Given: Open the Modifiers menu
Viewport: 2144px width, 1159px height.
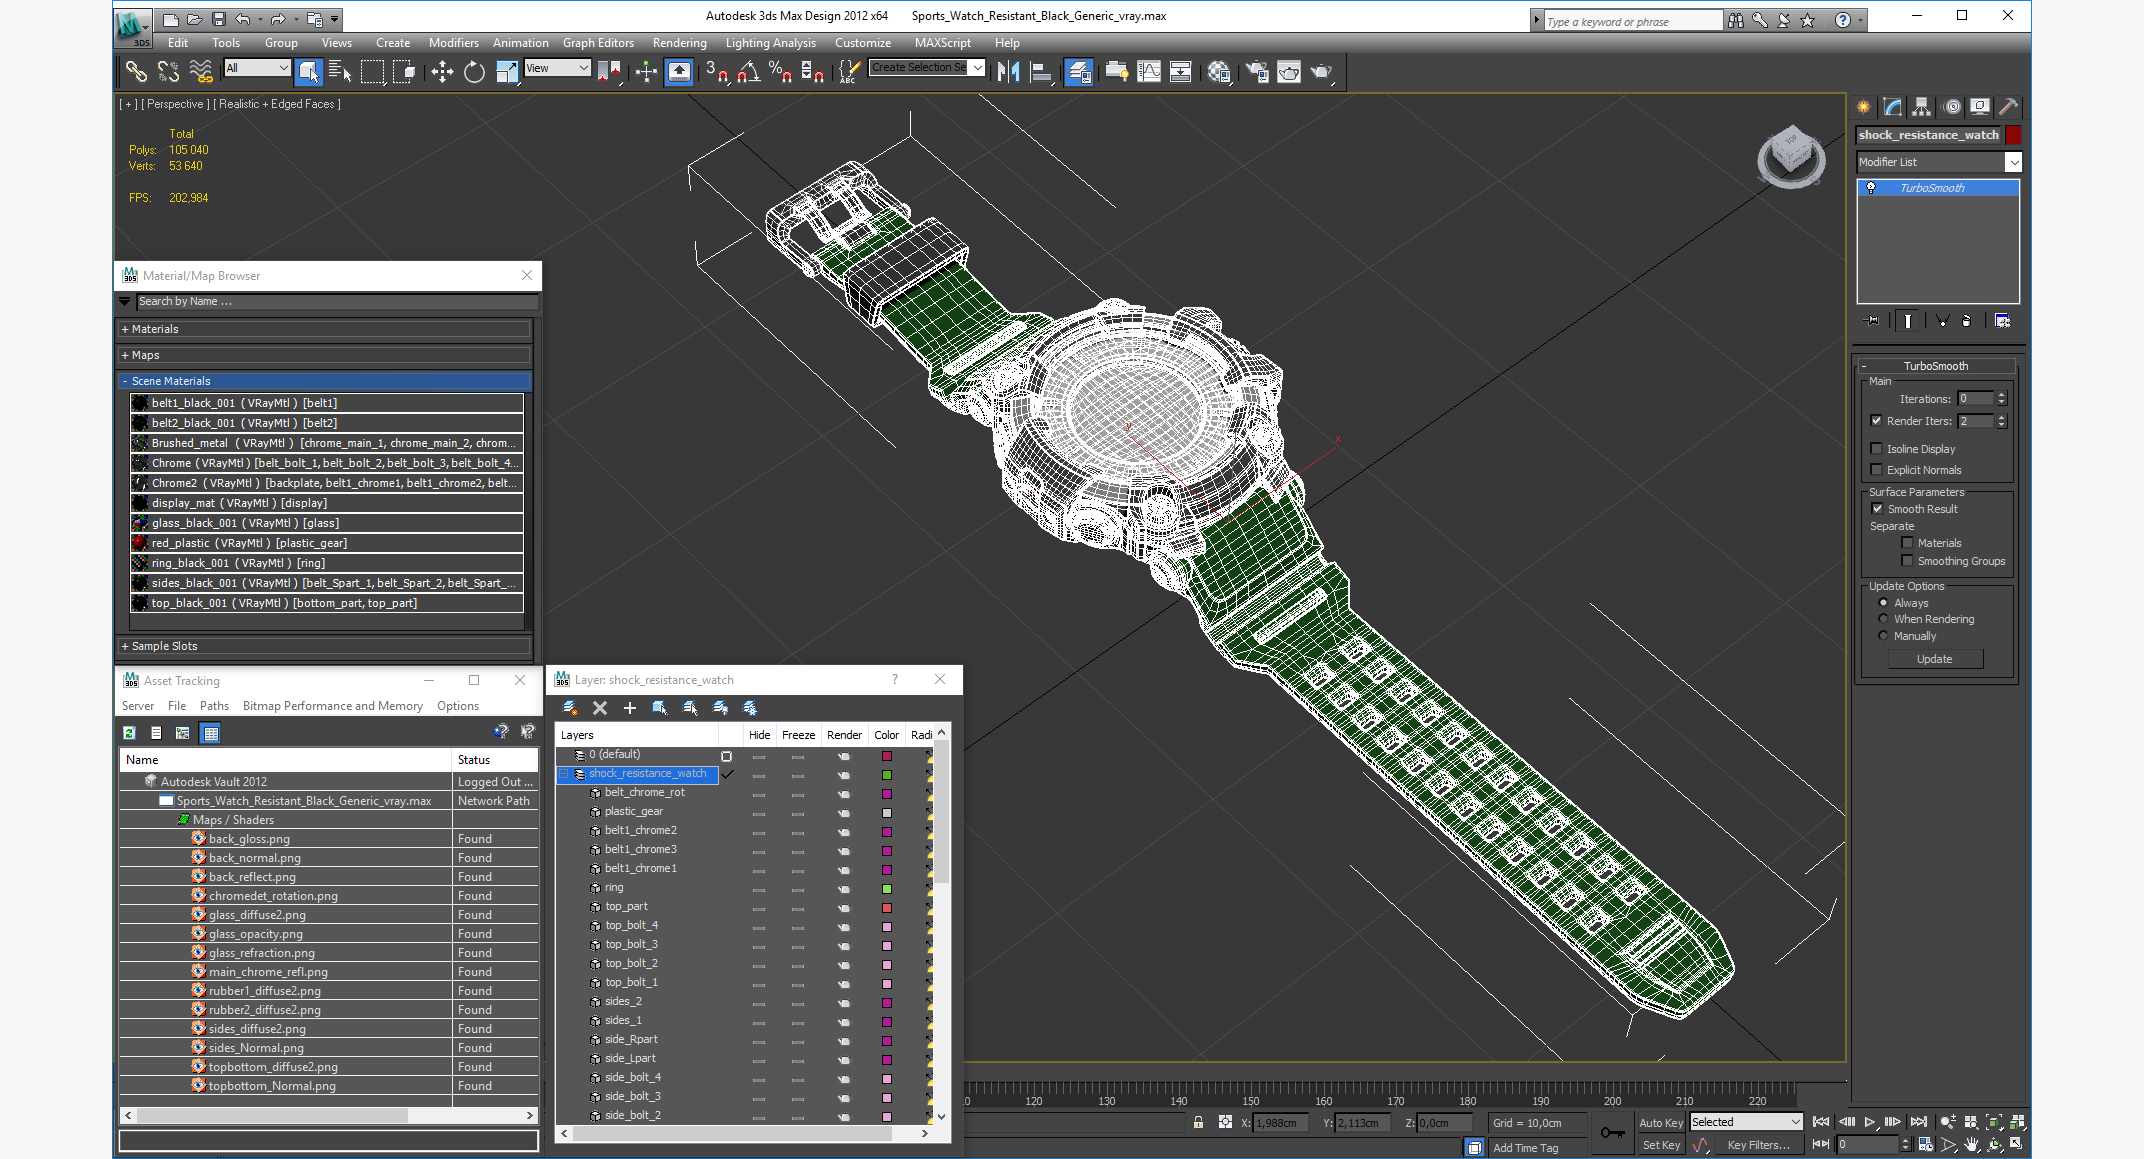Looking at the screenshot, I should click(x=453, y=43).
